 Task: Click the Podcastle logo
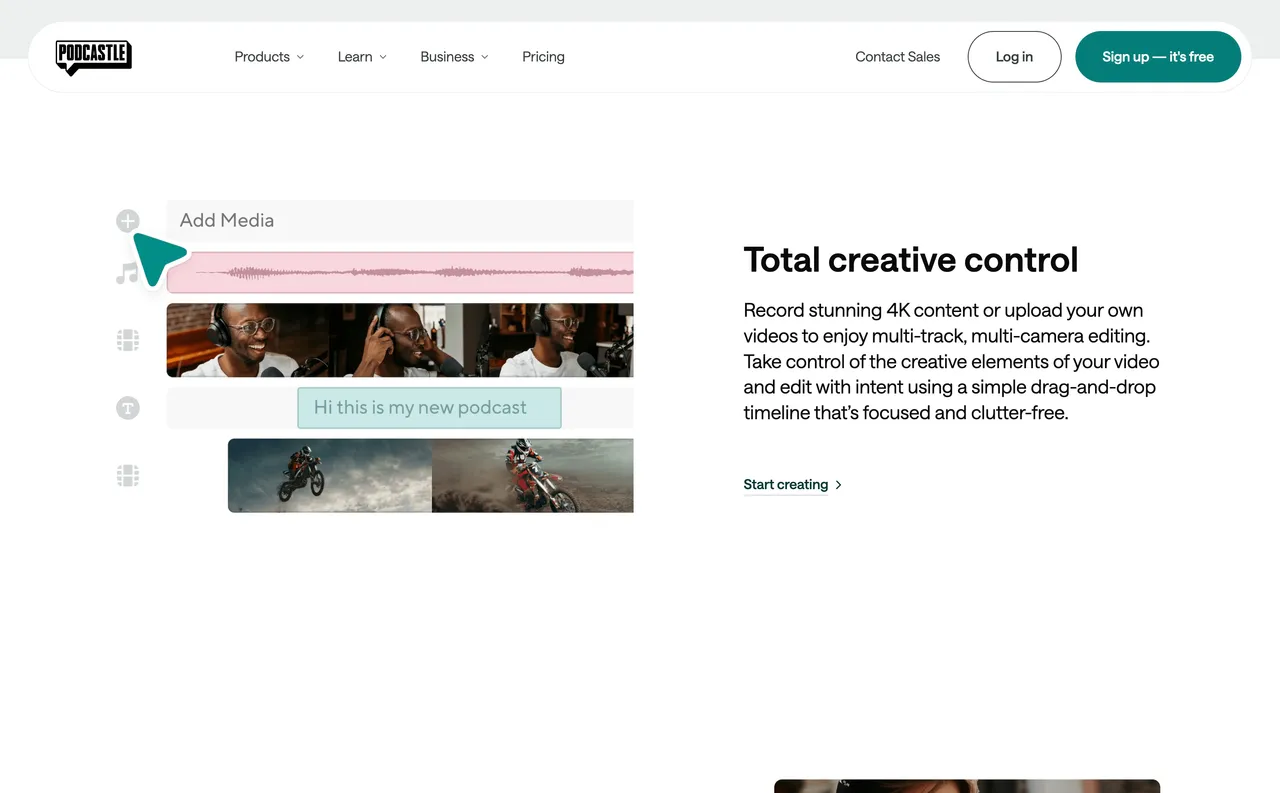click(92, 57)
